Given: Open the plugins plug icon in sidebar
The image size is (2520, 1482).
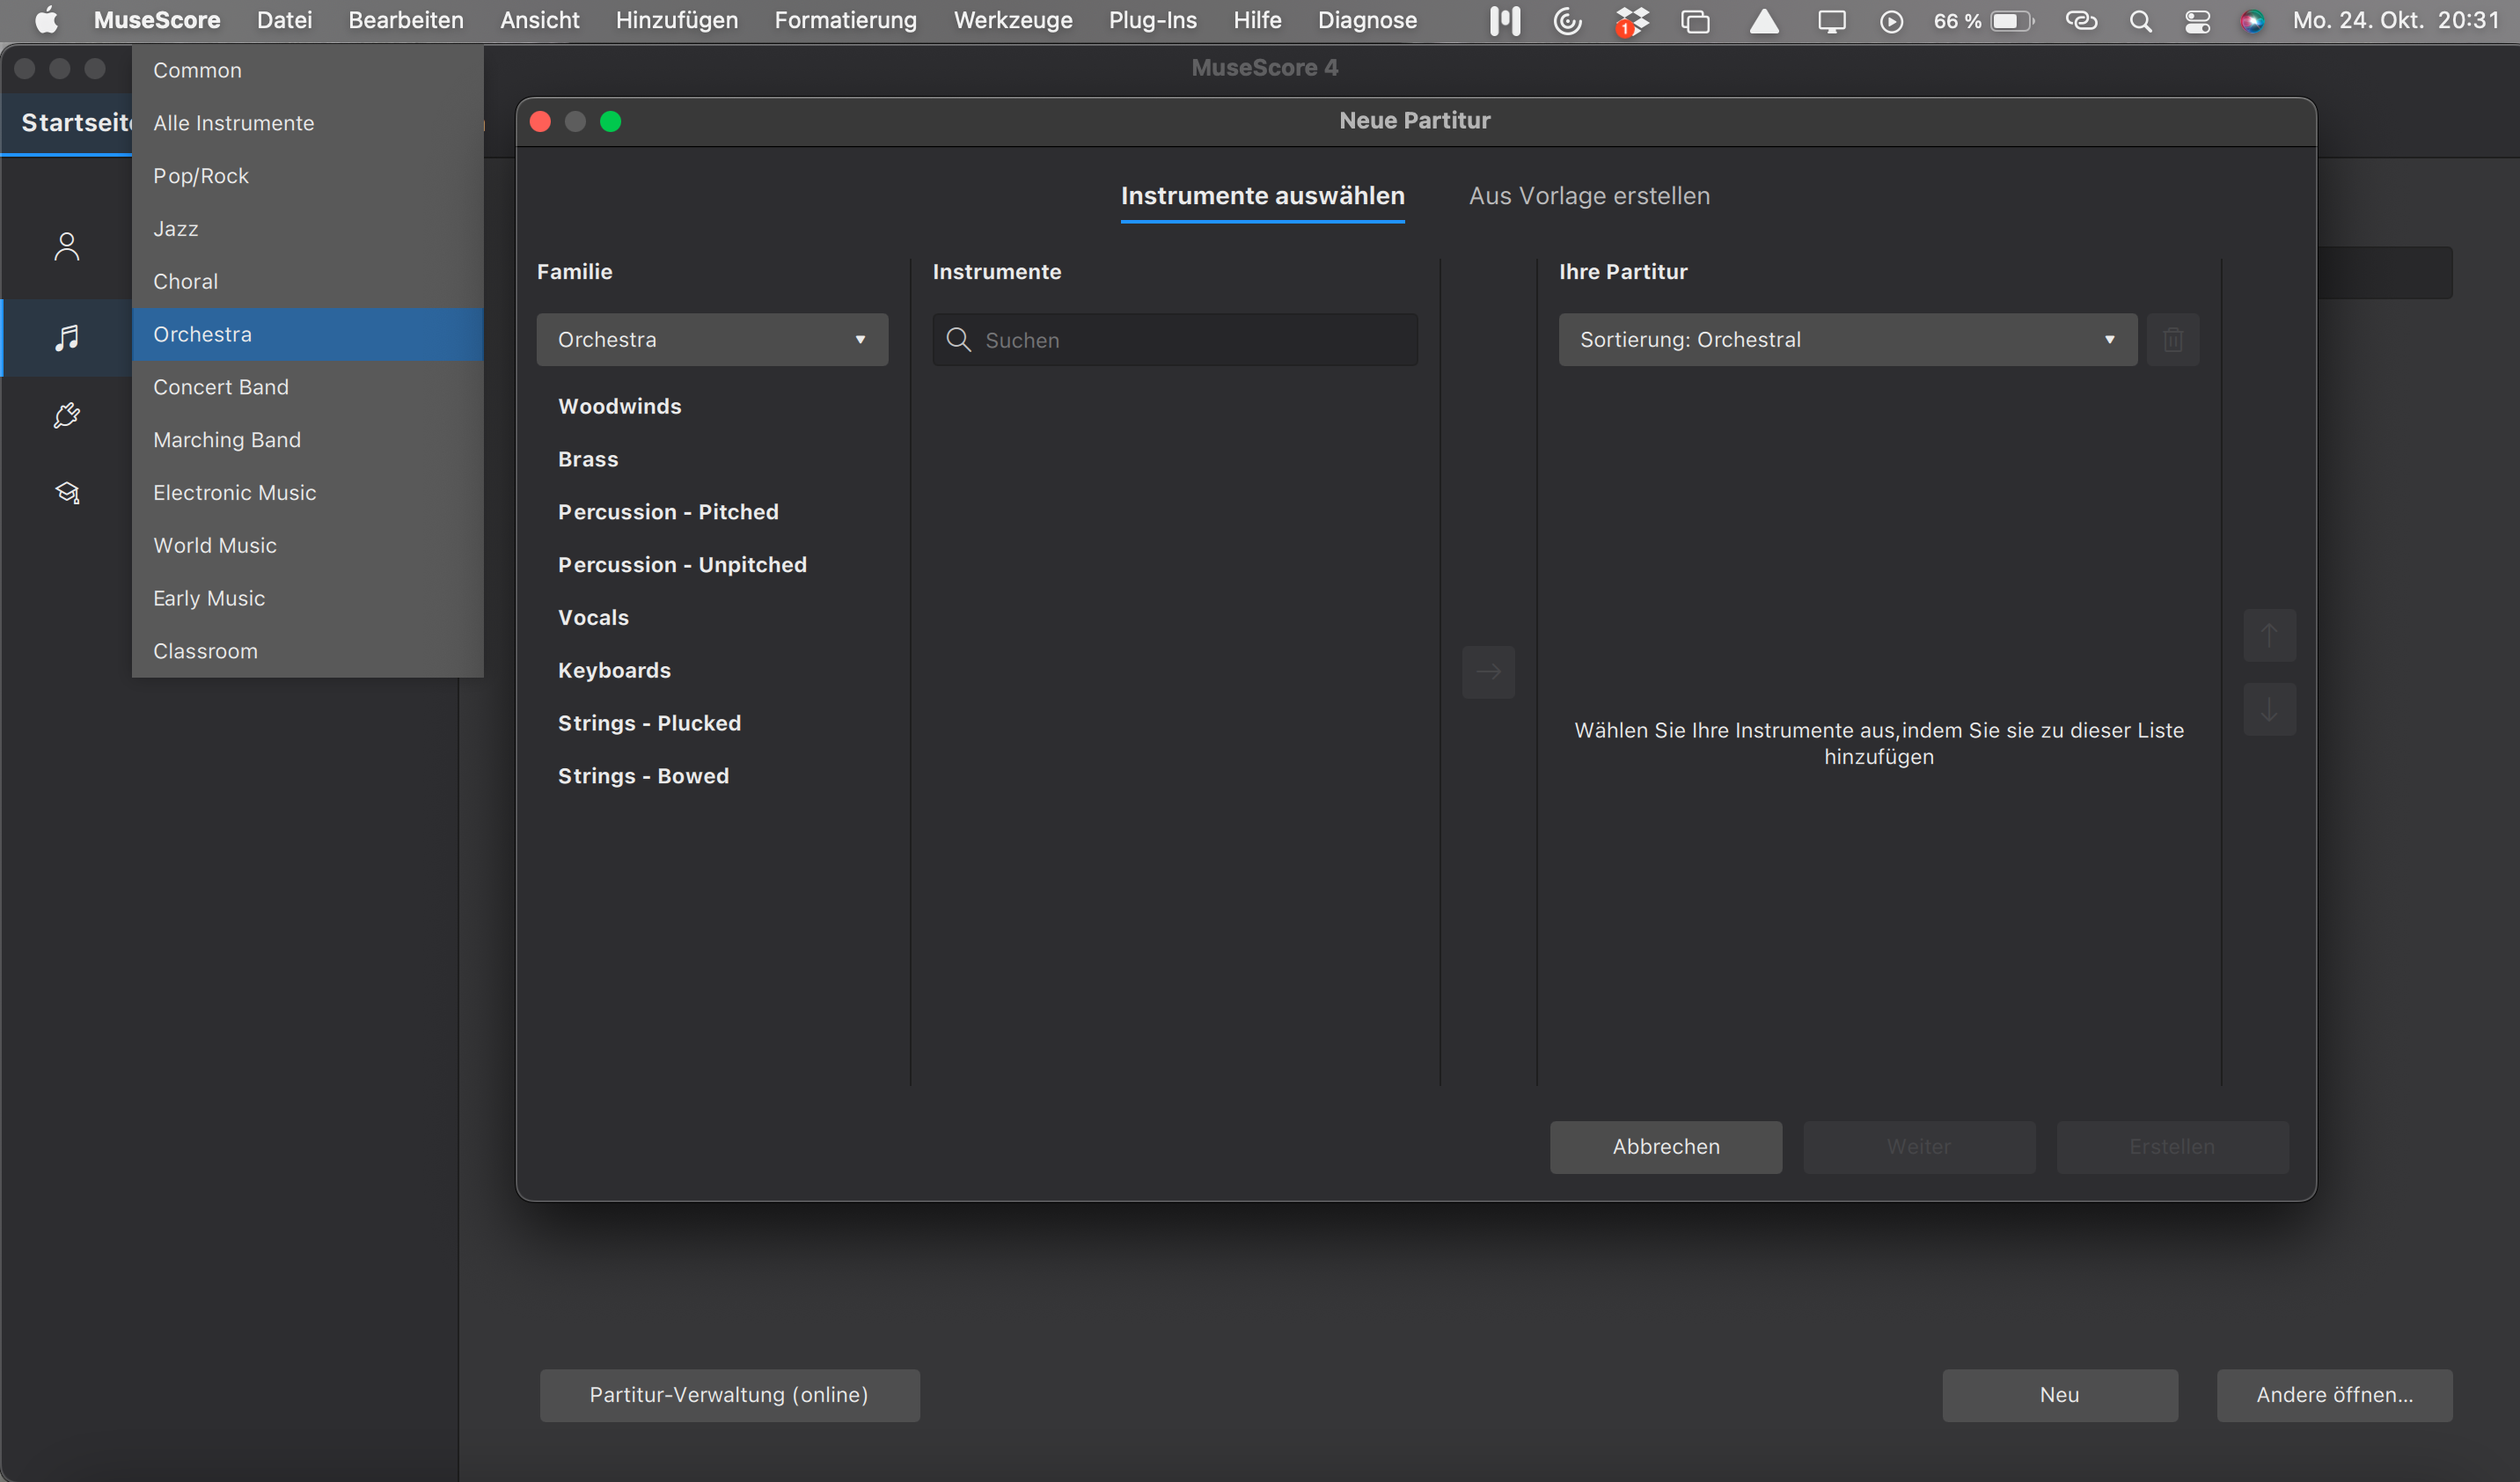Looking at the screenshot, I should point(67,415).
